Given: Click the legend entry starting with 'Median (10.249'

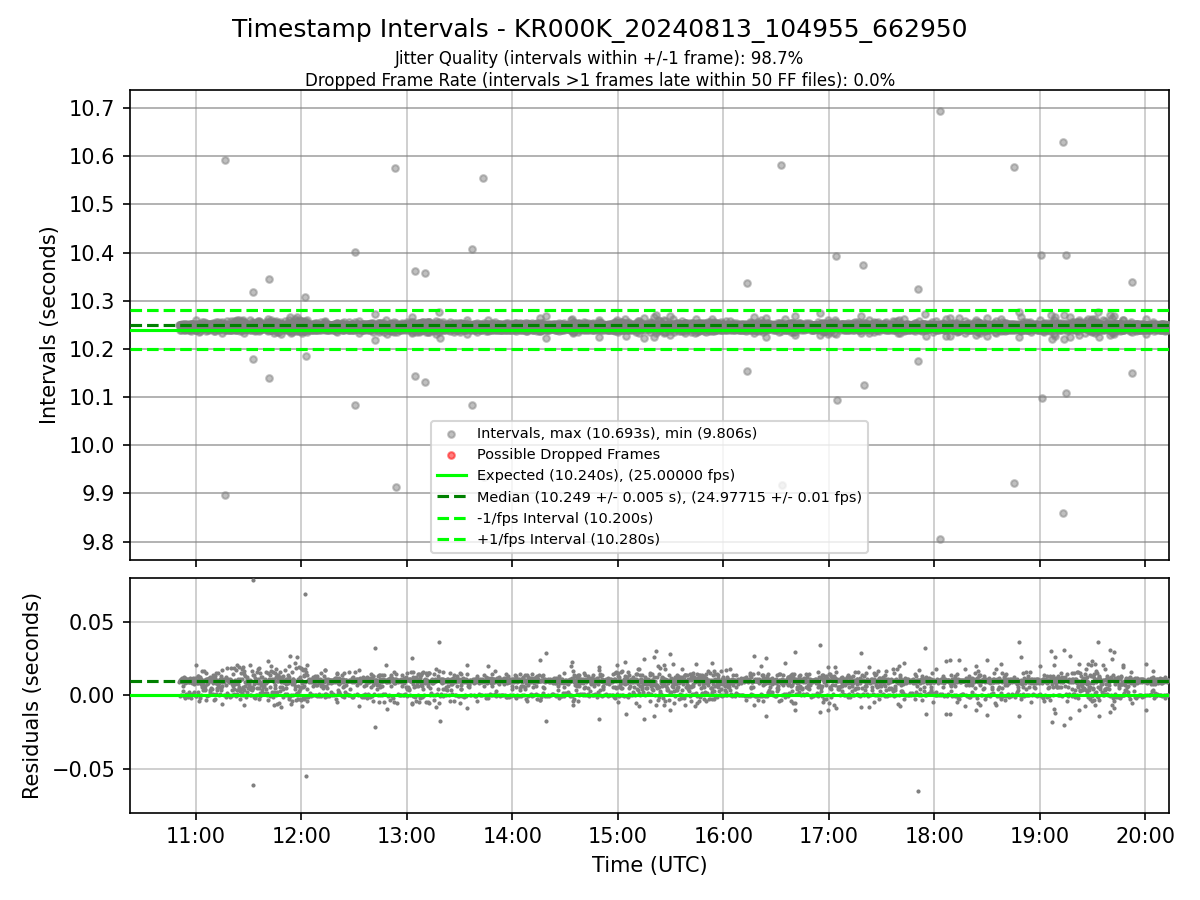Looking at the screenshot, I should [x=669, y=496].
